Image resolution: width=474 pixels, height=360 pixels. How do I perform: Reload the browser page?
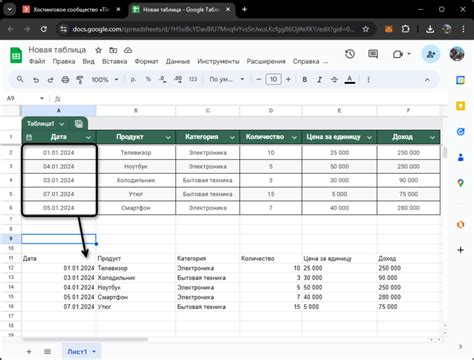coord(44,29)
